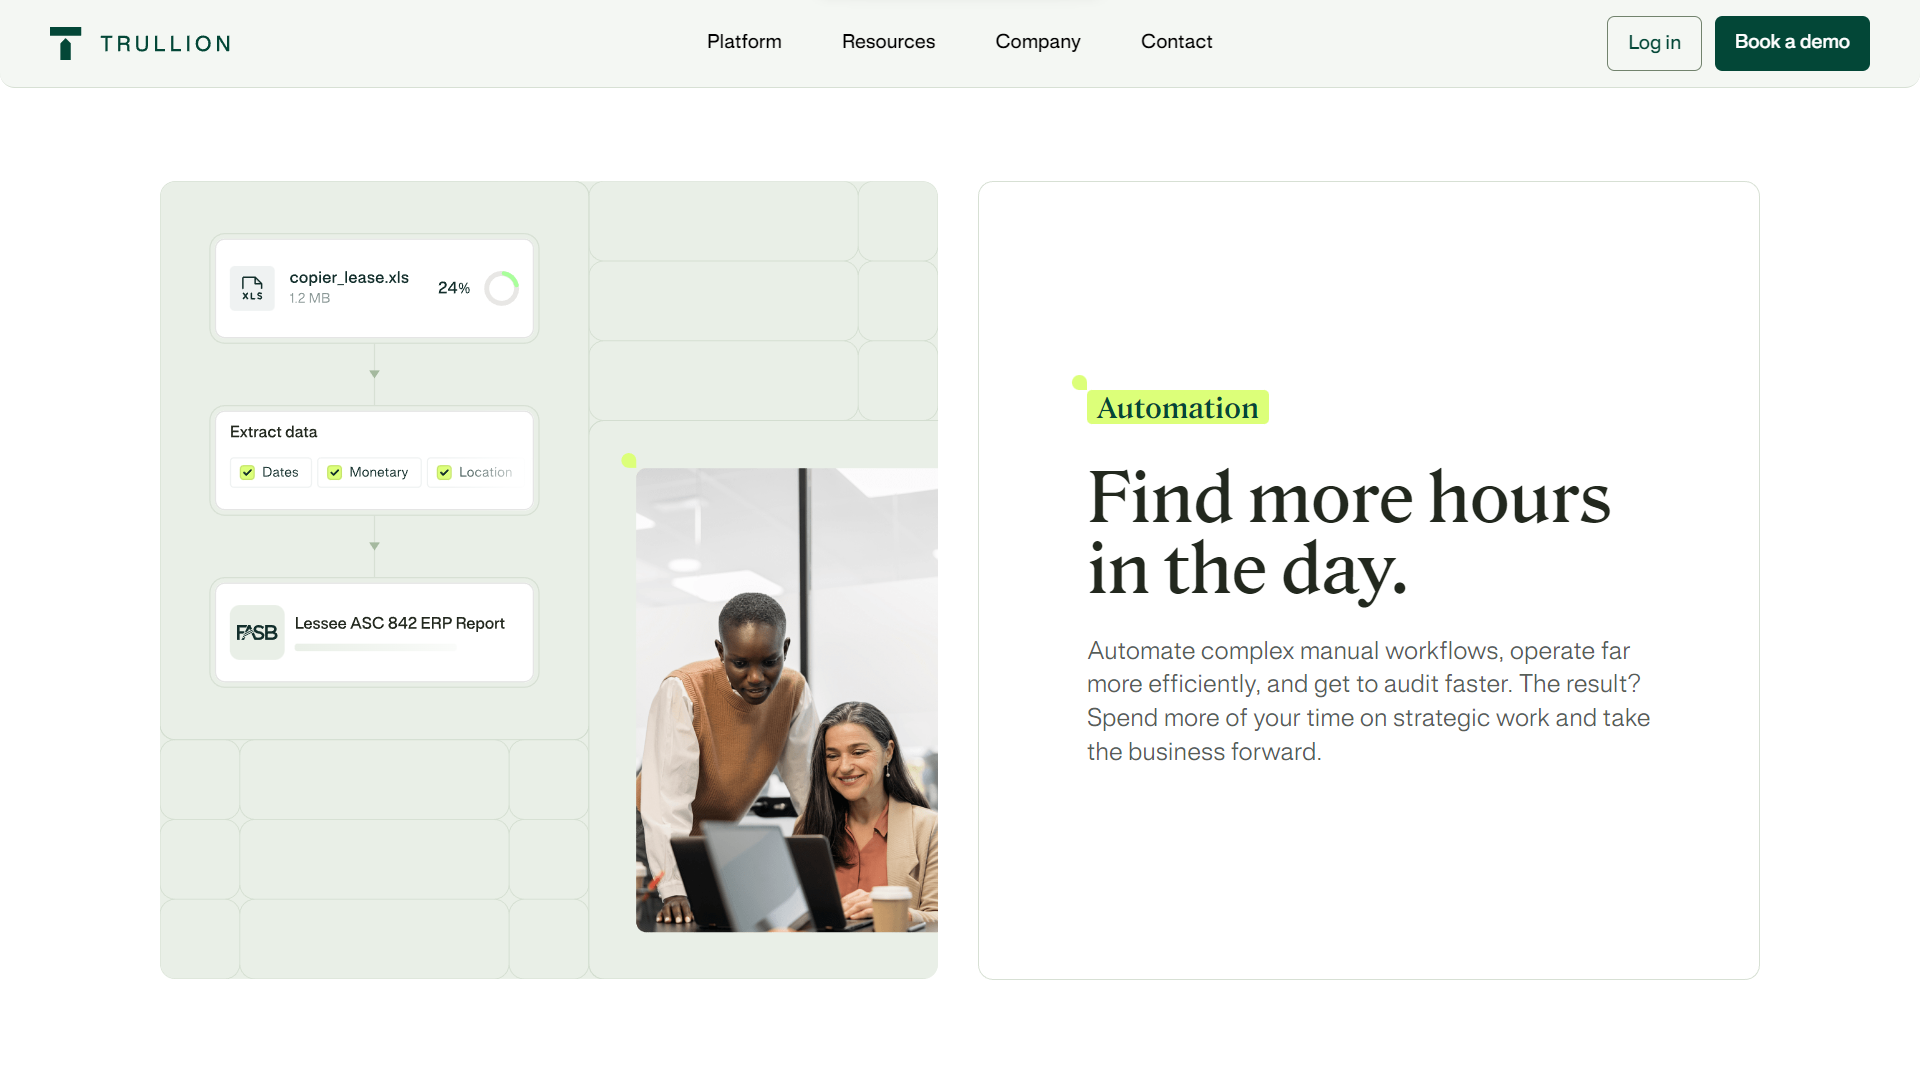Click the 24% circular progress ring
The image size is (1920, 1080).
pos(501,288)
